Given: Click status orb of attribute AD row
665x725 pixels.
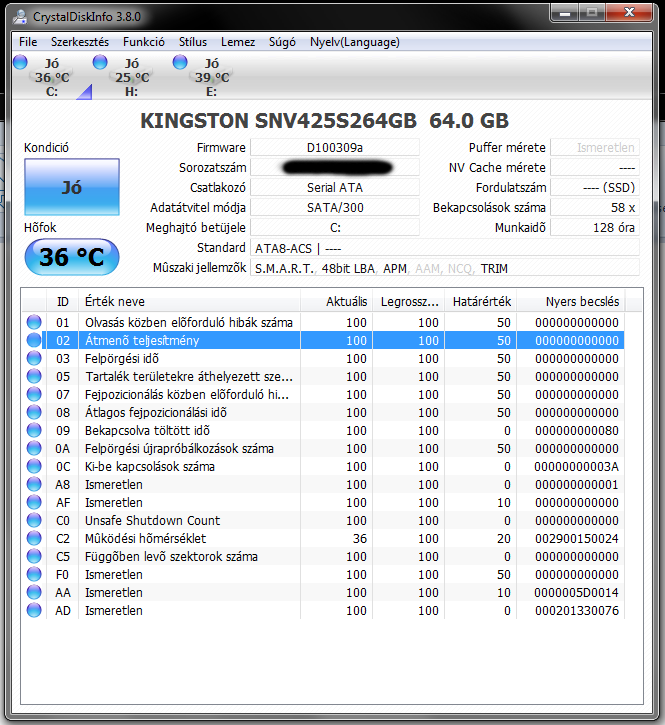Looking at the screenshot, I should [34, 610].
